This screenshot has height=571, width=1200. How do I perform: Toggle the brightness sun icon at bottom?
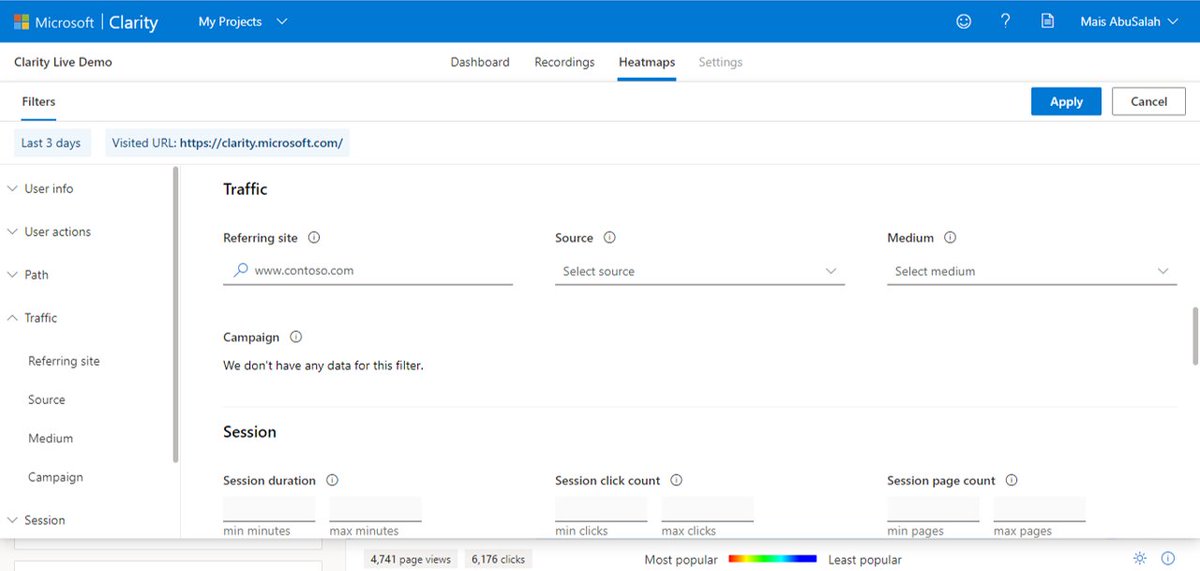[1140, 558]
